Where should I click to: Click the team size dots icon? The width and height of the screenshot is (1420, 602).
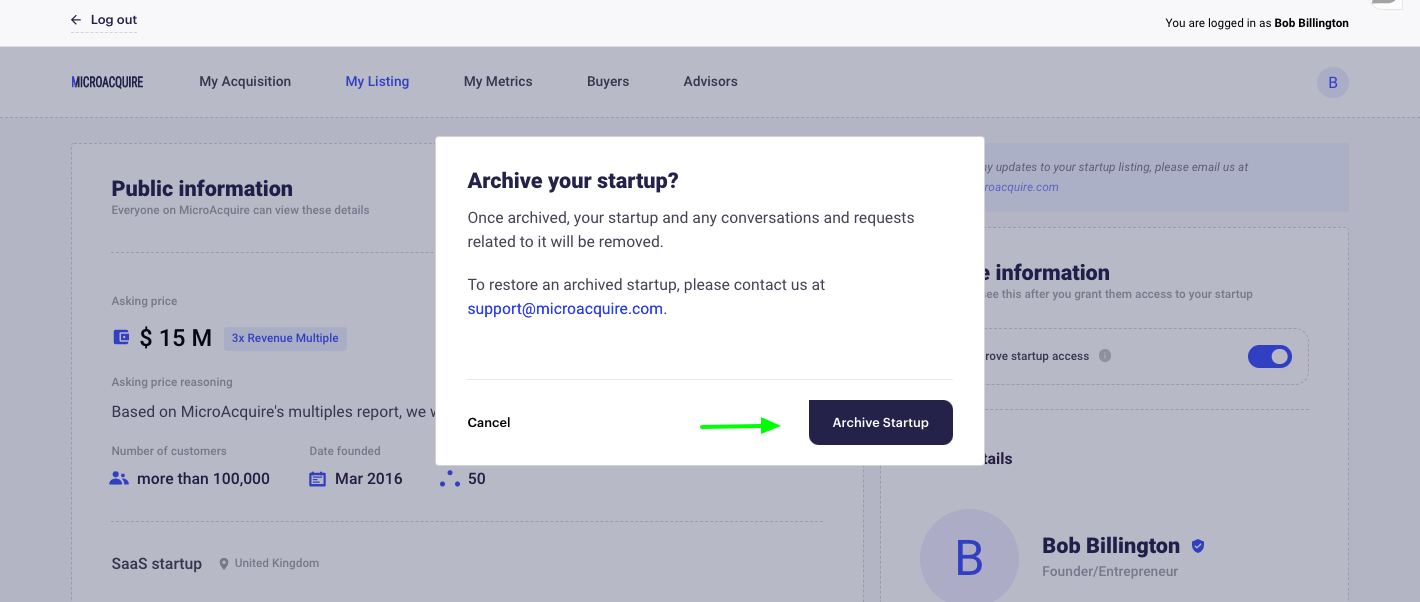tap(449, 479)
